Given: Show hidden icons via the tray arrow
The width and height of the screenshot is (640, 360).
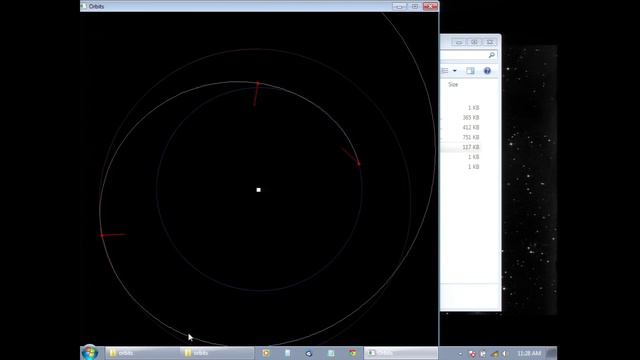Looking at the screenshot, I should 460,353.
